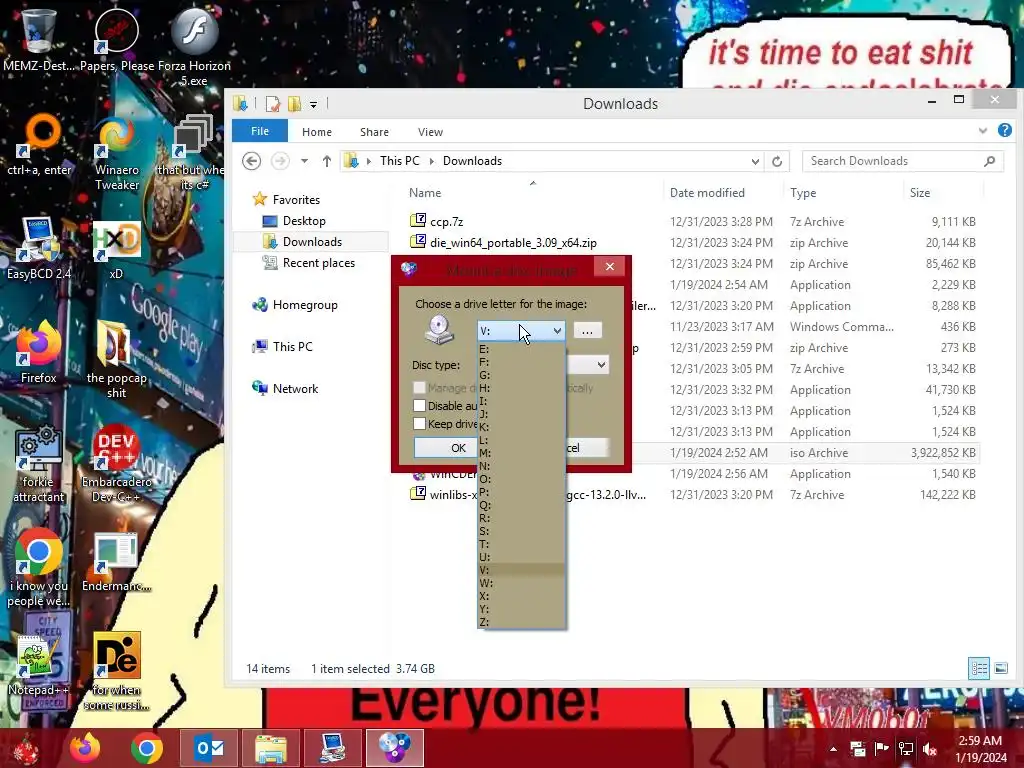Viewport: 1024px width, 768px height.
Task: Choose drive letter Z: from list
Action: [521, 622]
